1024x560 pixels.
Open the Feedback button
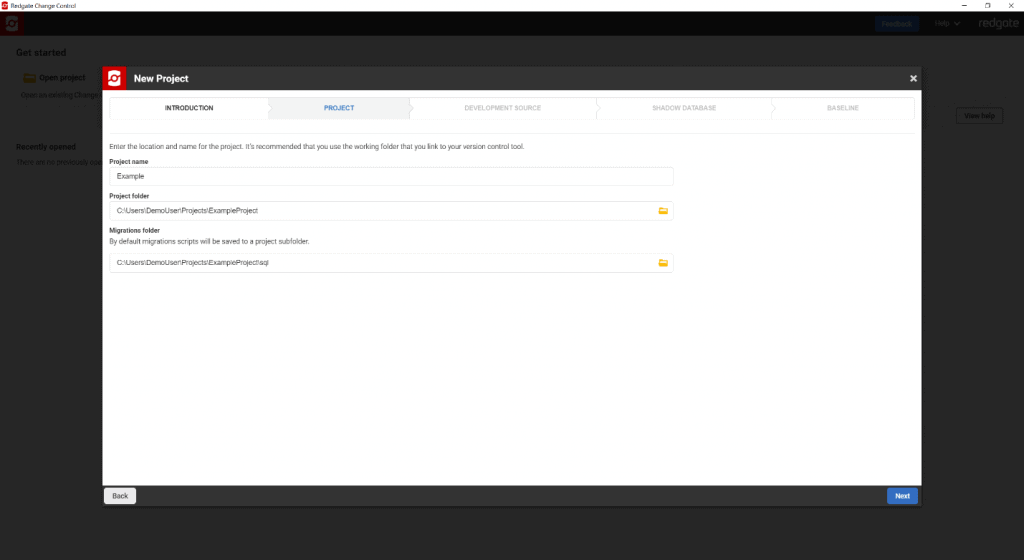(896, 23)
